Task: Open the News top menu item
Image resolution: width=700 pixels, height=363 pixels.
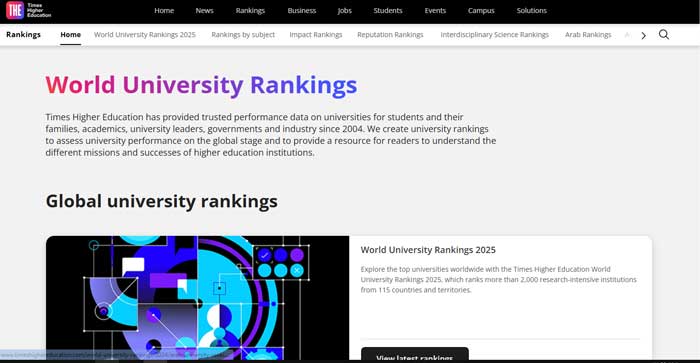Action: coord(204,10)
